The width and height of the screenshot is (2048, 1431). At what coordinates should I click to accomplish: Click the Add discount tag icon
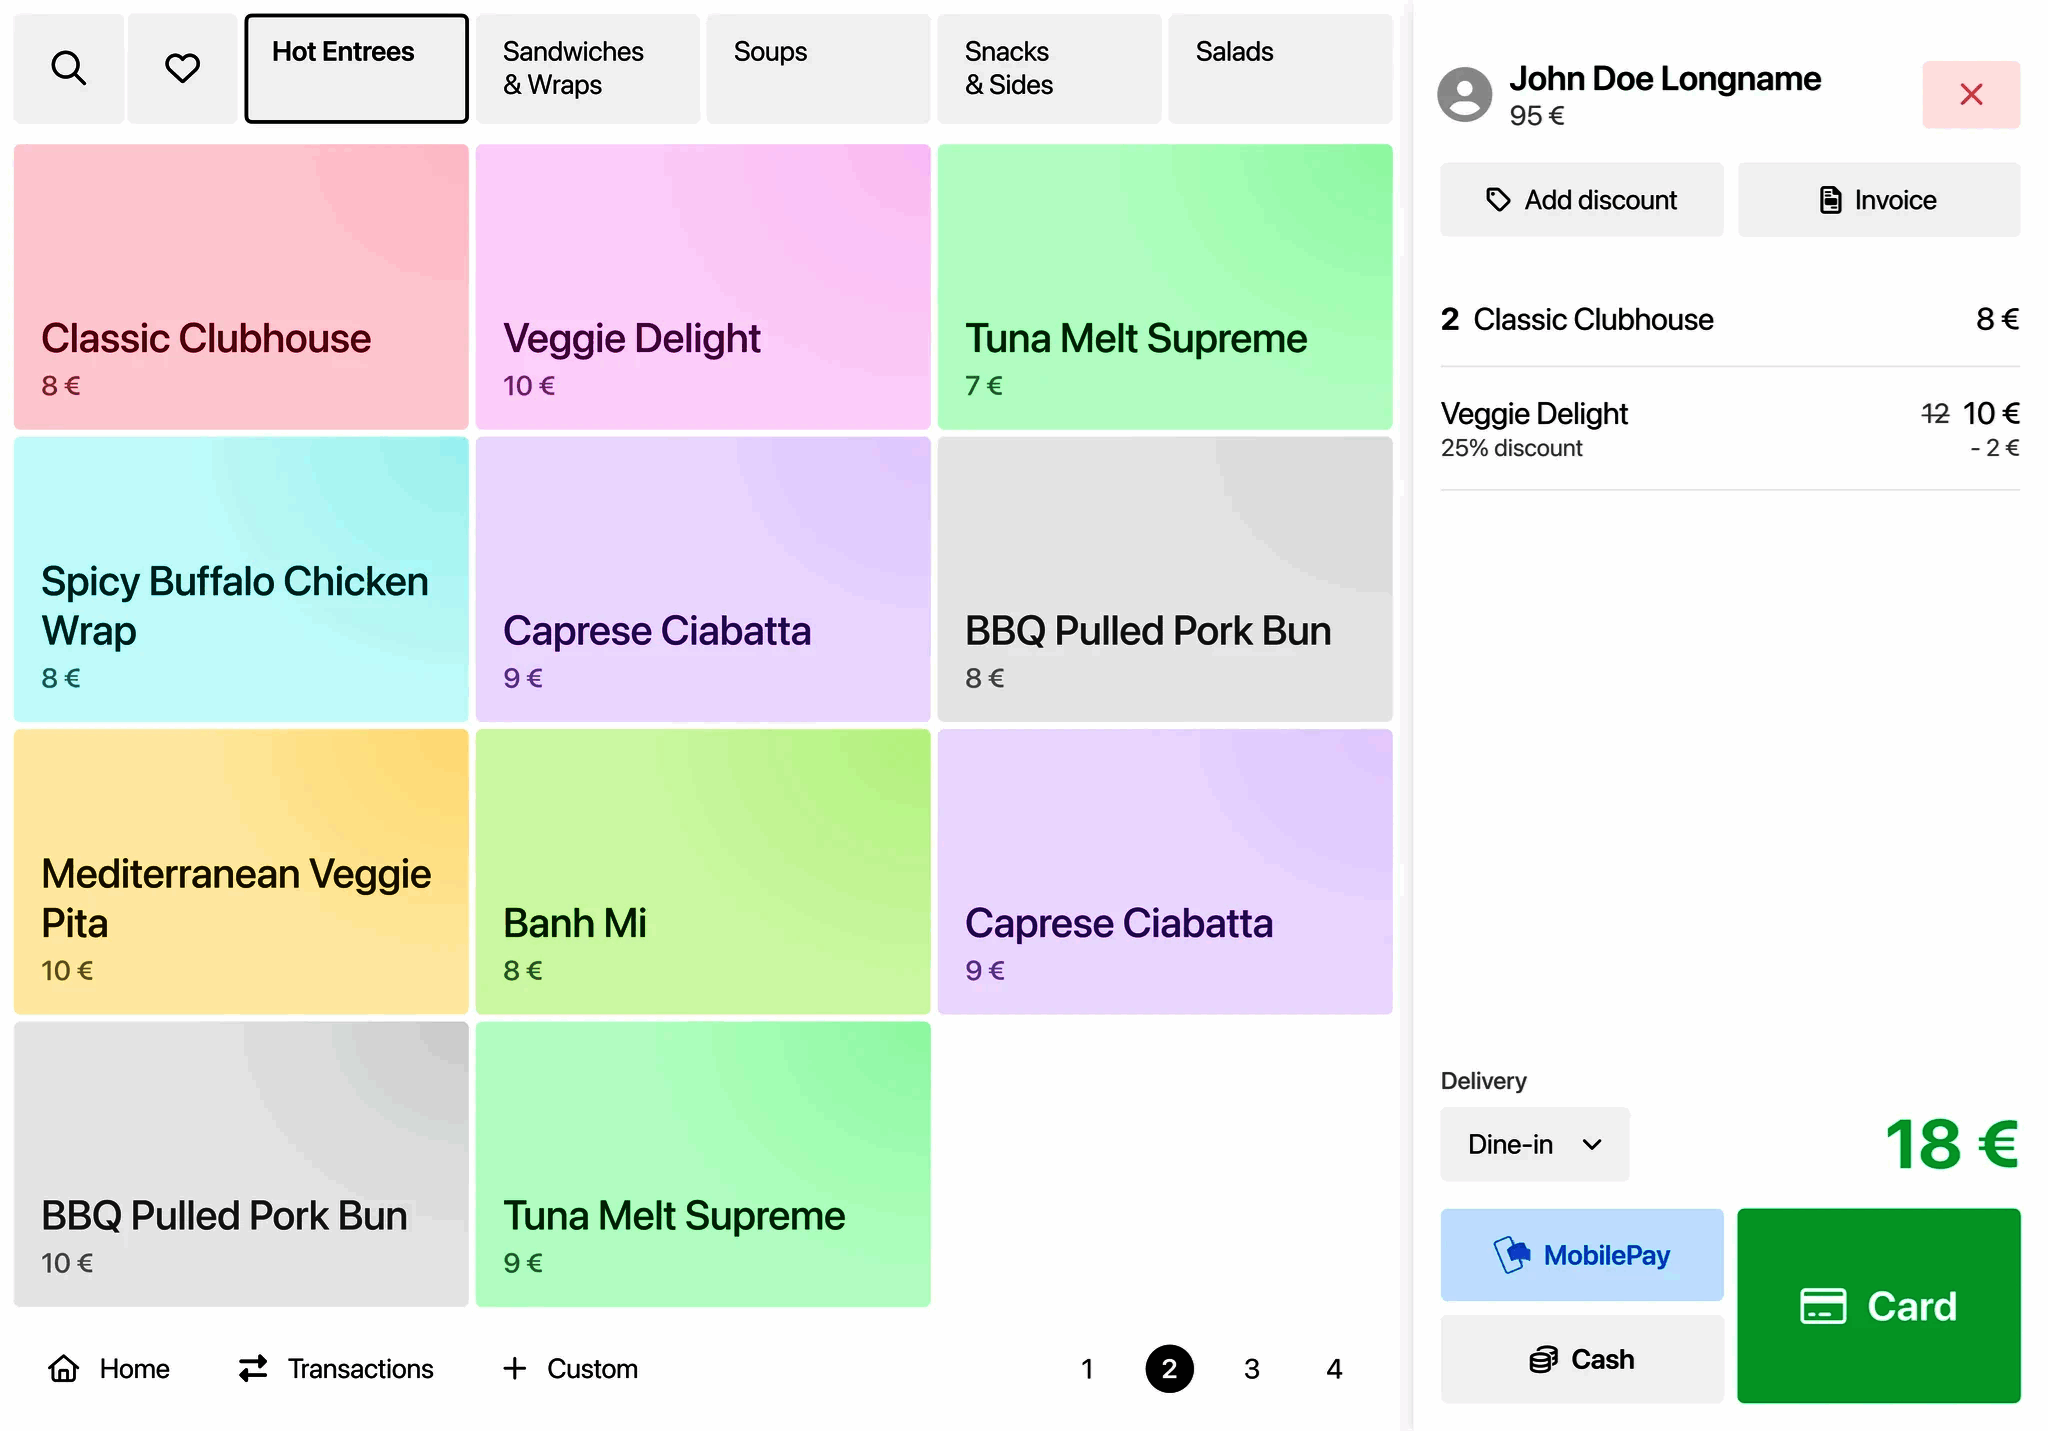point(1497,199)
